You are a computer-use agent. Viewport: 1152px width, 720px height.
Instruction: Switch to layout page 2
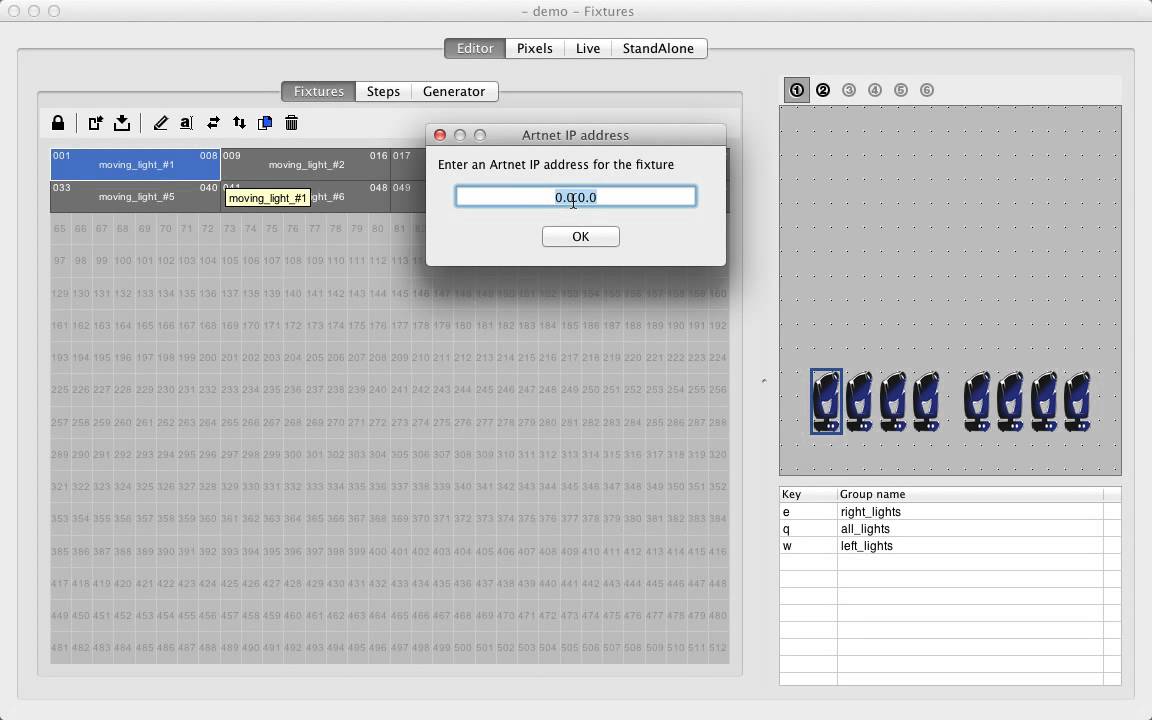(x=823, y=90)
